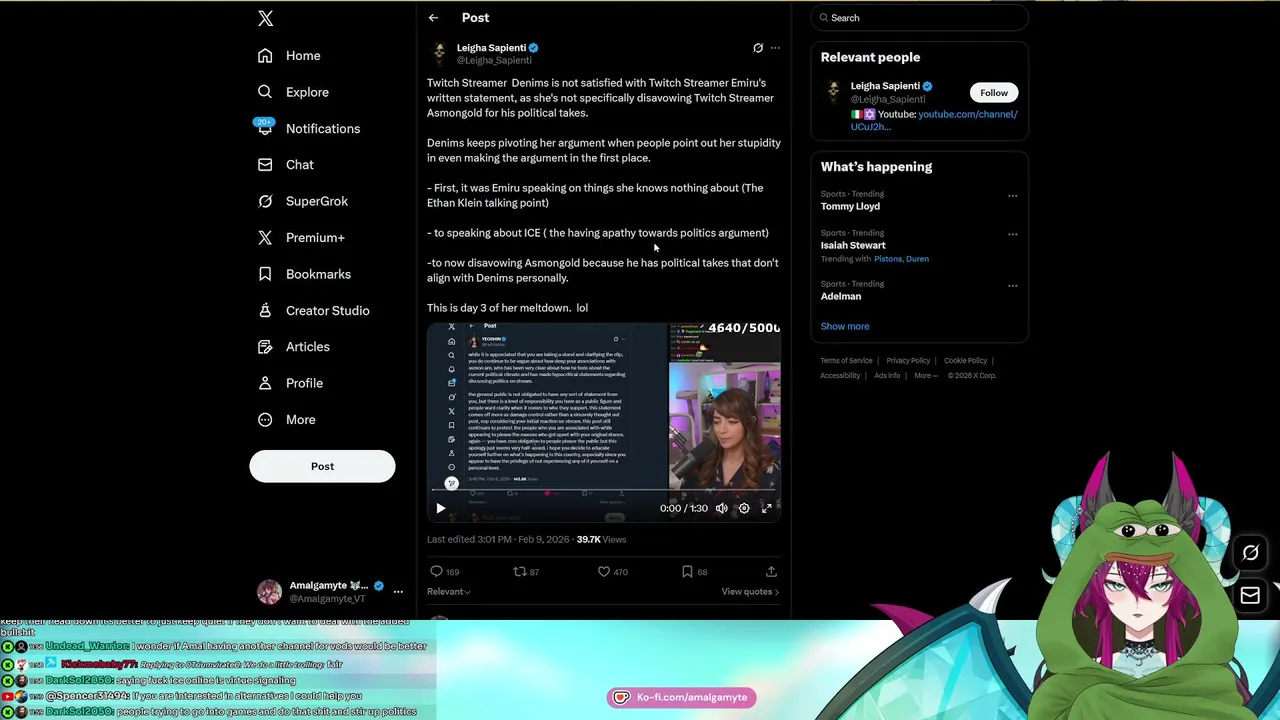1280x720 pixels.
Task: Click the Bookmarks sidebar icon
Action: click(x=265, y=274)
